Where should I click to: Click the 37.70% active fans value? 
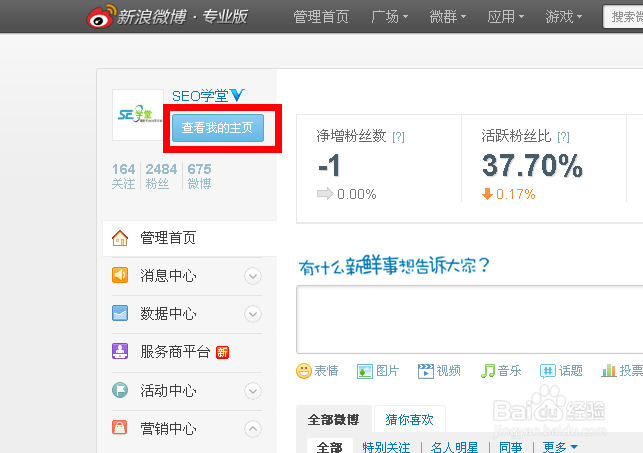[x=532, y=166]
